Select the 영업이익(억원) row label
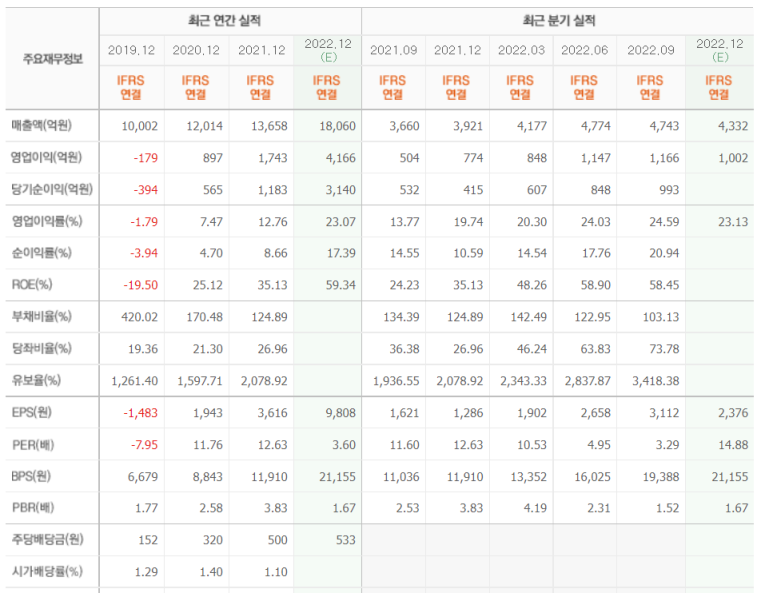This screenshot has height=593, width=773. (x=46, y=158)
